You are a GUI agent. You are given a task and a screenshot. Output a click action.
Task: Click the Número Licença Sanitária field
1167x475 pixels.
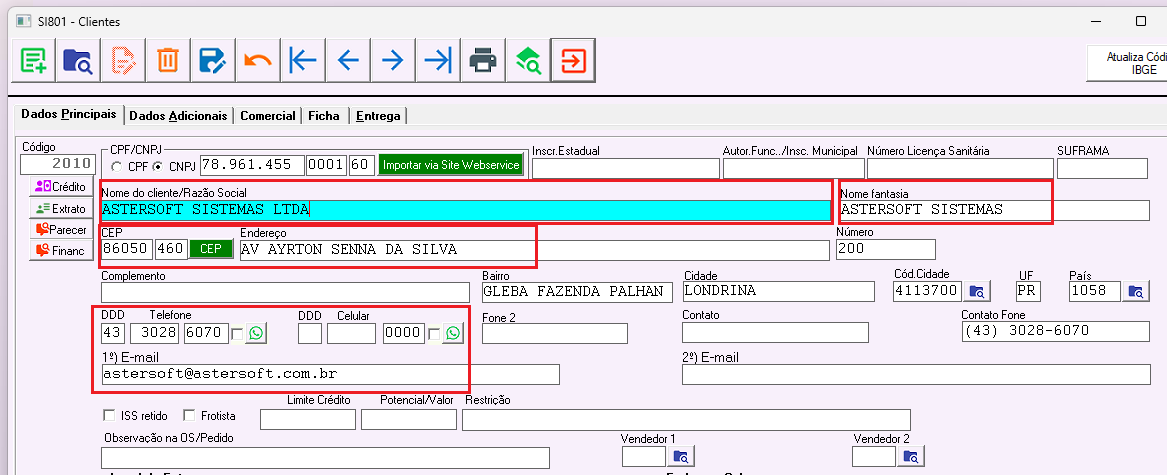coord(960,168)
